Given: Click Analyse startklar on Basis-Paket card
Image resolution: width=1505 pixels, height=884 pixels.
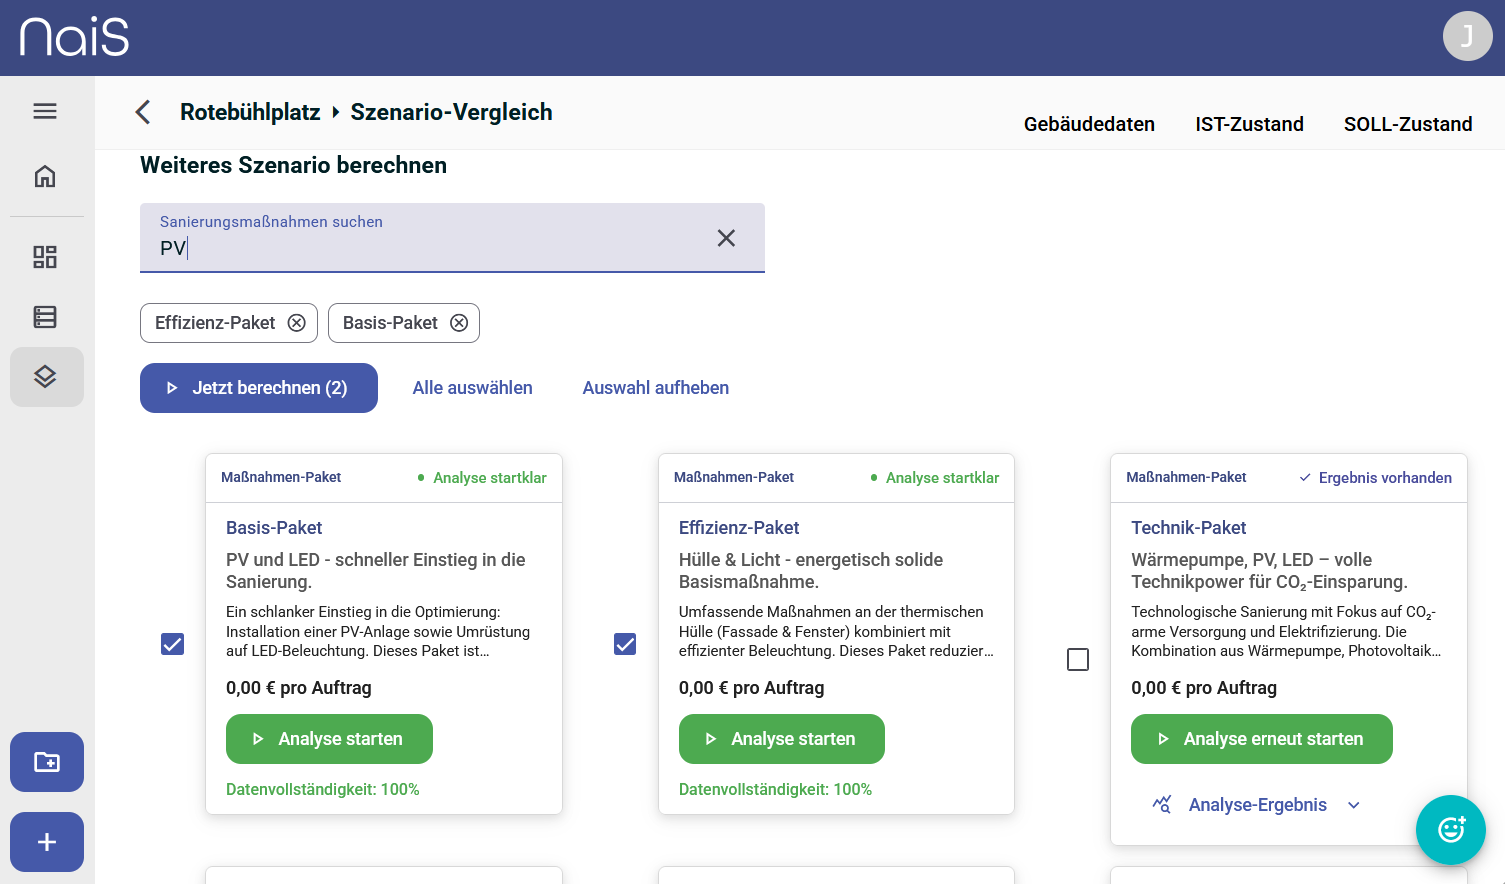Looking at the screenshot, I should 490,478.
